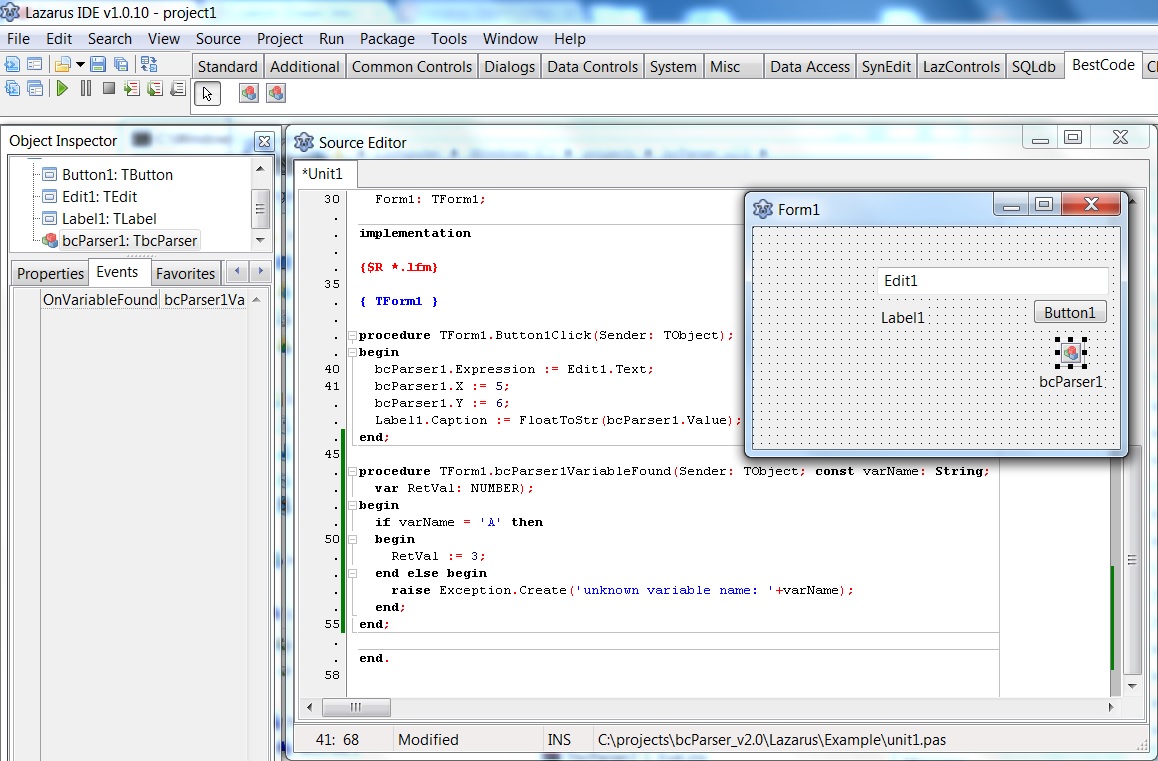
Task: Click the Edit1 text field on Form1
Action: (991, 281)
